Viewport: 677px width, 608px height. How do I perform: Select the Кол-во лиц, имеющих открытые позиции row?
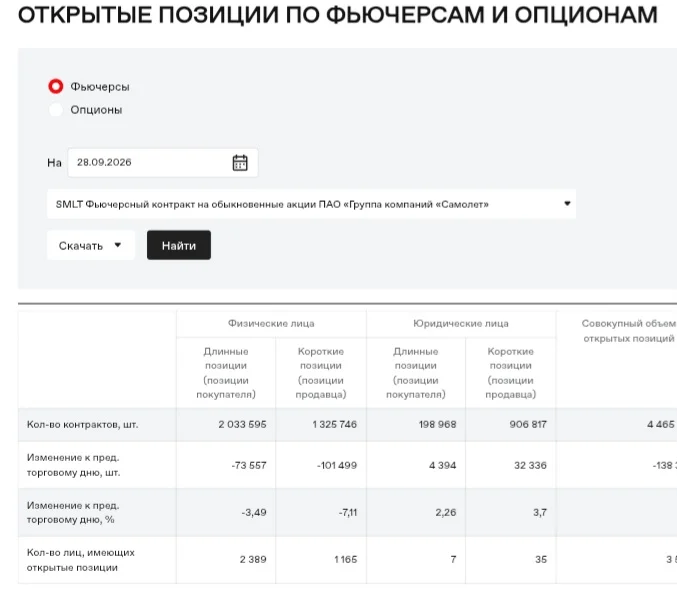(347, 560)
